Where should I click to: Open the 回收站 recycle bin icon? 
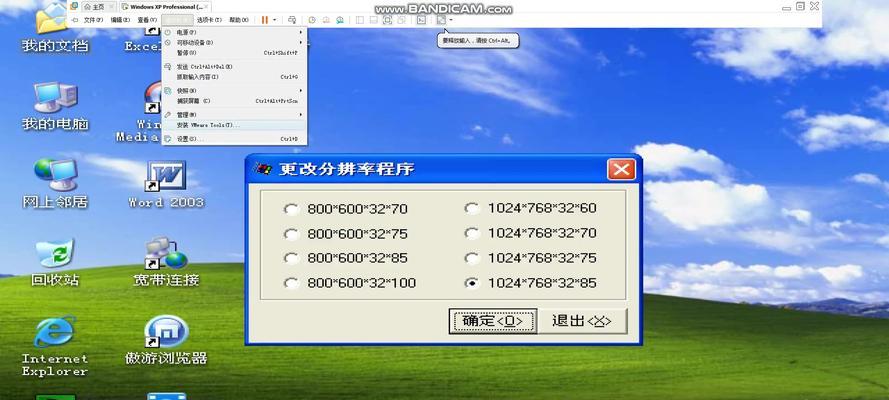pyautogui.click(x=55, y=262)
